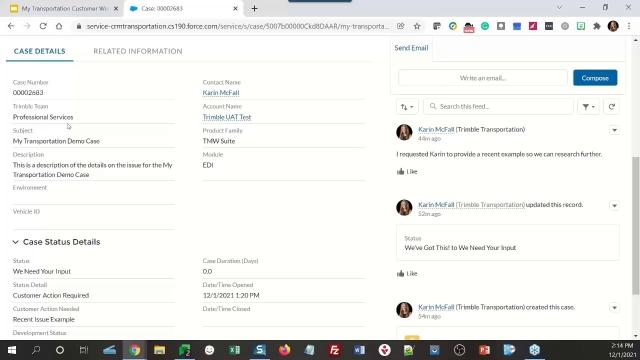
Task: Collapse the Case Status Details section
Action: 16,242
